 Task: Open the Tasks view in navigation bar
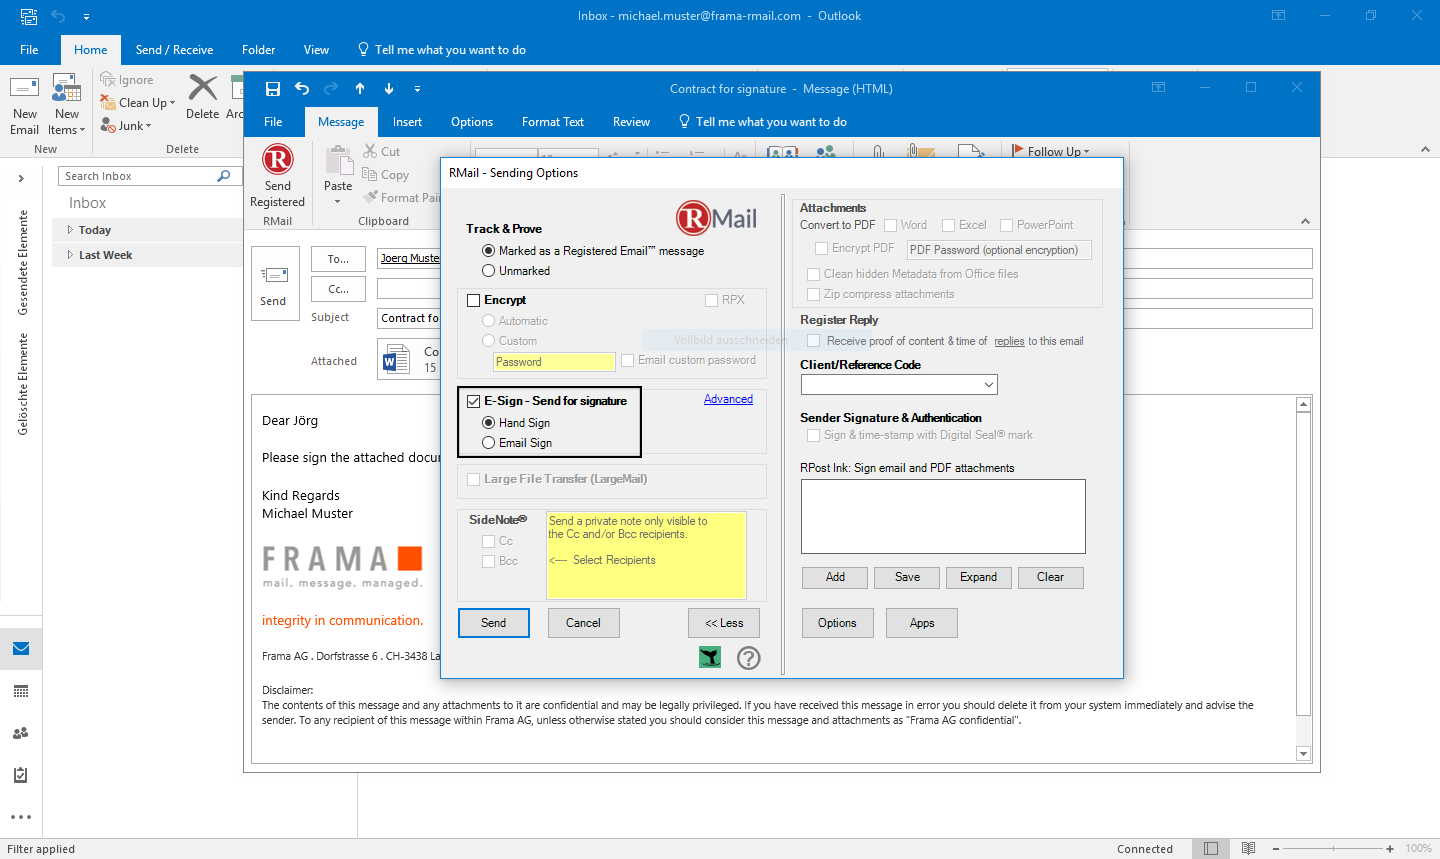(x=21, y=775)
